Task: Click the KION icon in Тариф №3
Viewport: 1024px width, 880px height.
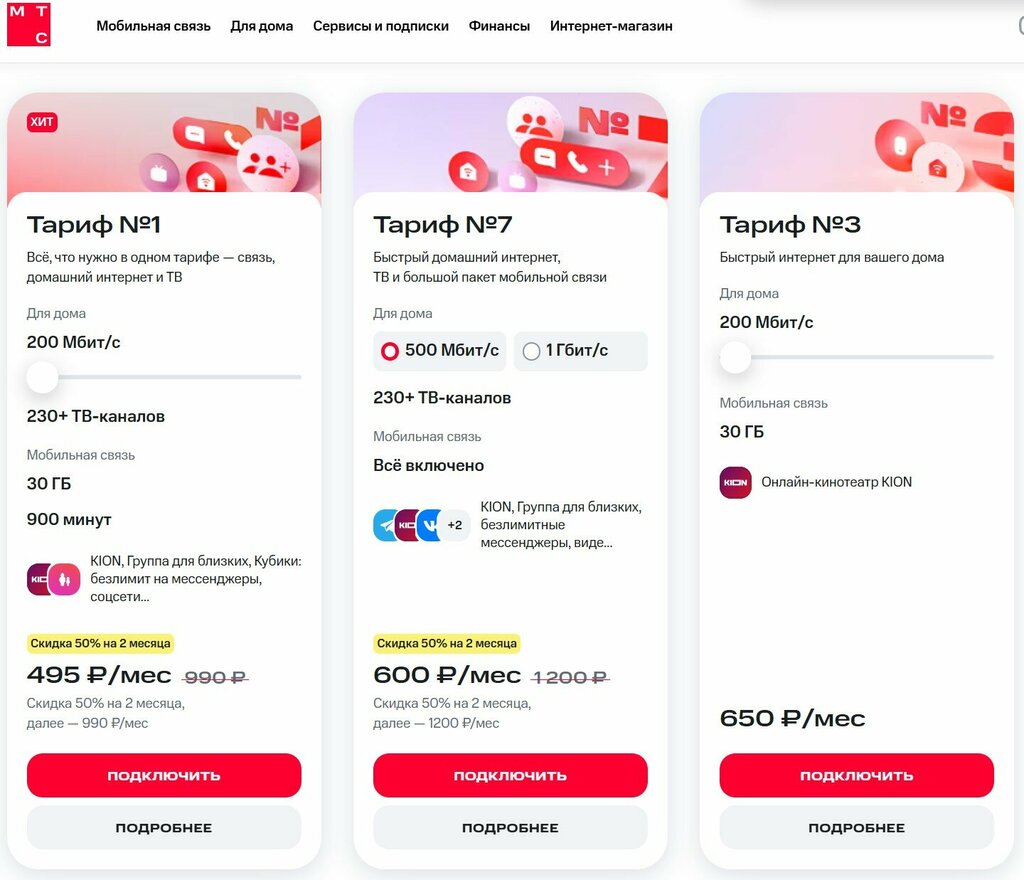Action: coord(735,482)
